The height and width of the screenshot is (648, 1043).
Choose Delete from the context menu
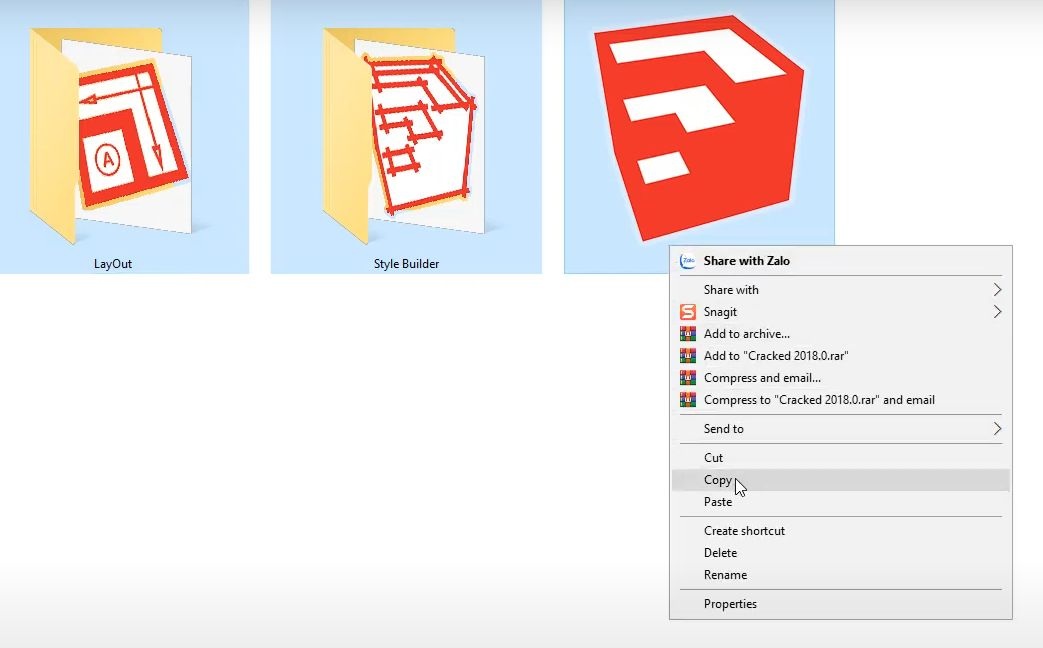(x=841, y=553)
